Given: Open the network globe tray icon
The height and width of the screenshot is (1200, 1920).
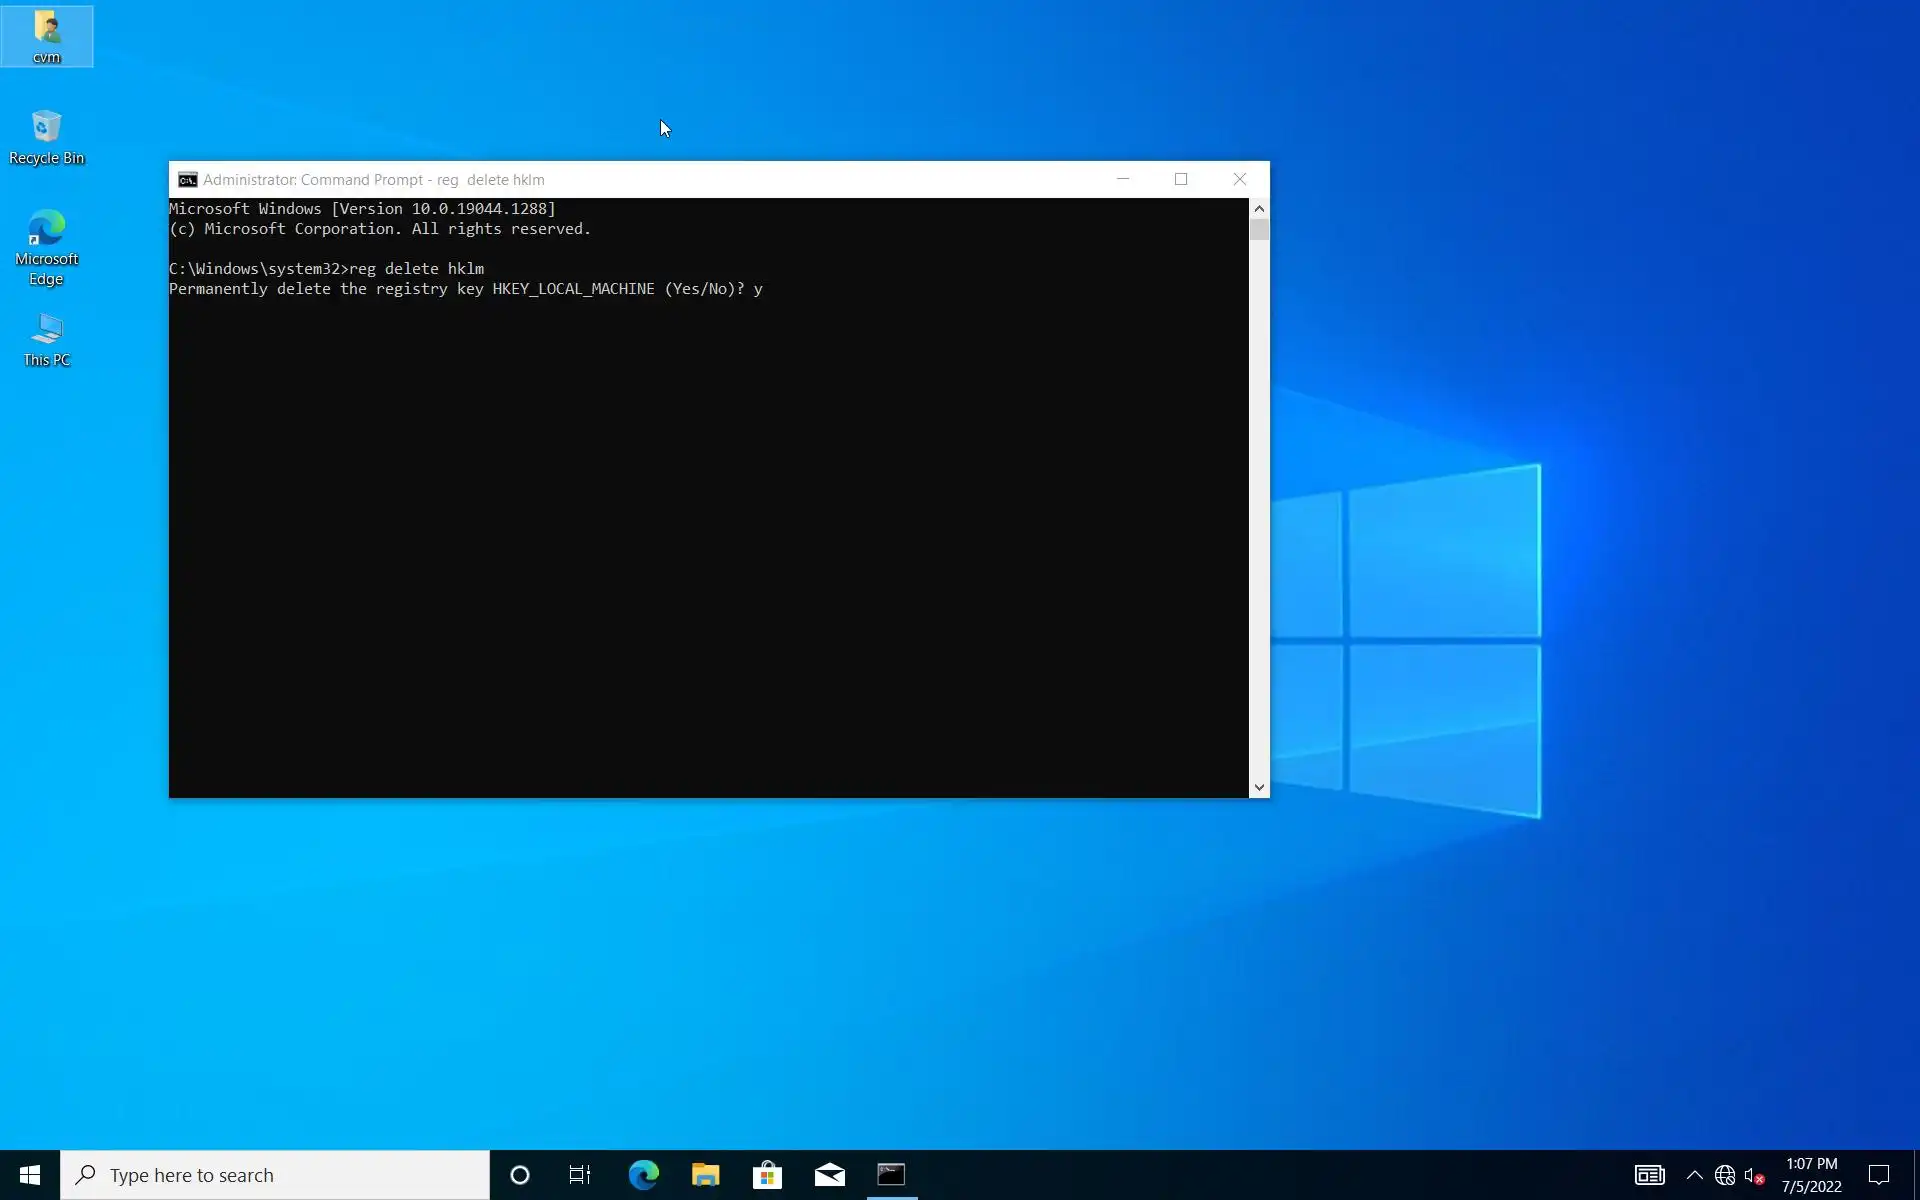Looking at the screenshot, I should [1725, 1175].
